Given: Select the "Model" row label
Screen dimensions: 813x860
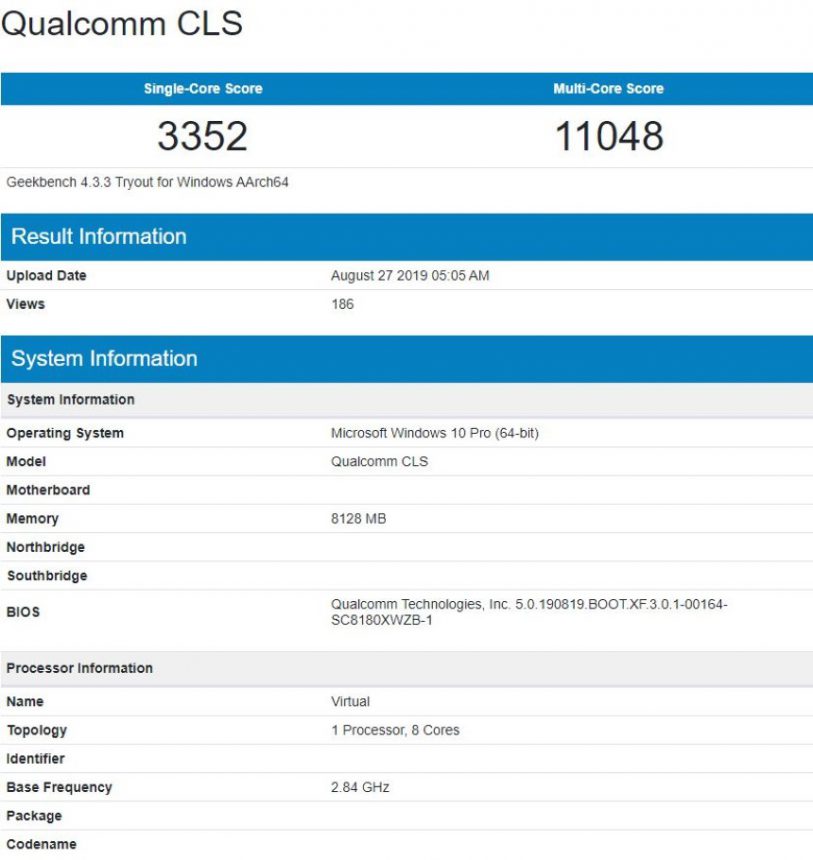Looking at the screenshot, I should pos(26,462).
